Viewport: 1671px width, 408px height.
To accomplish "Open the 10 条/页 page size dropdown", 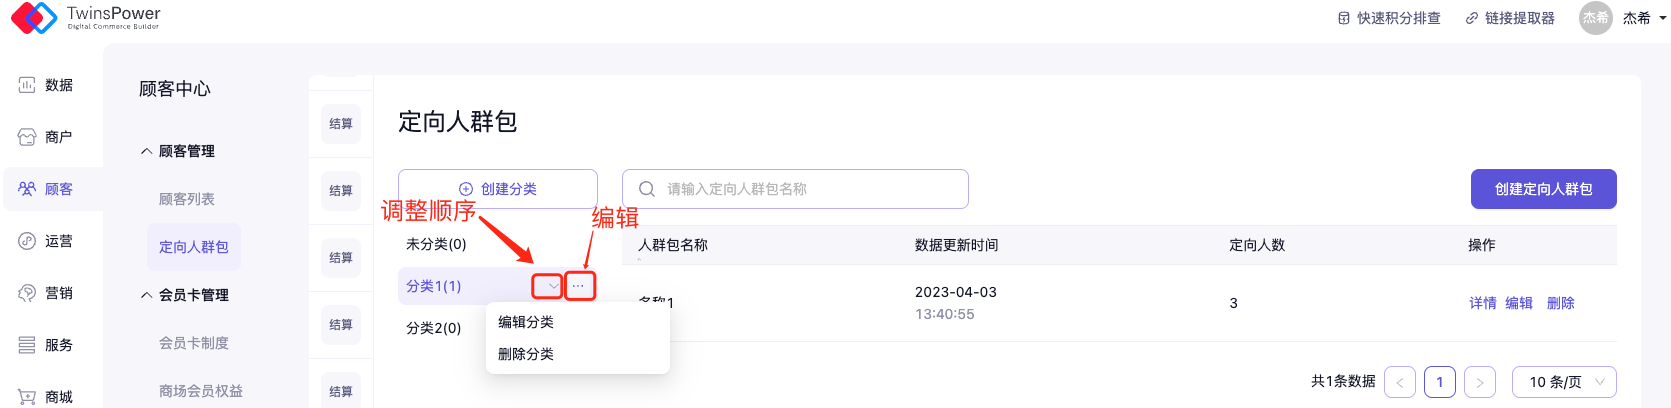I will point(1564,382).
